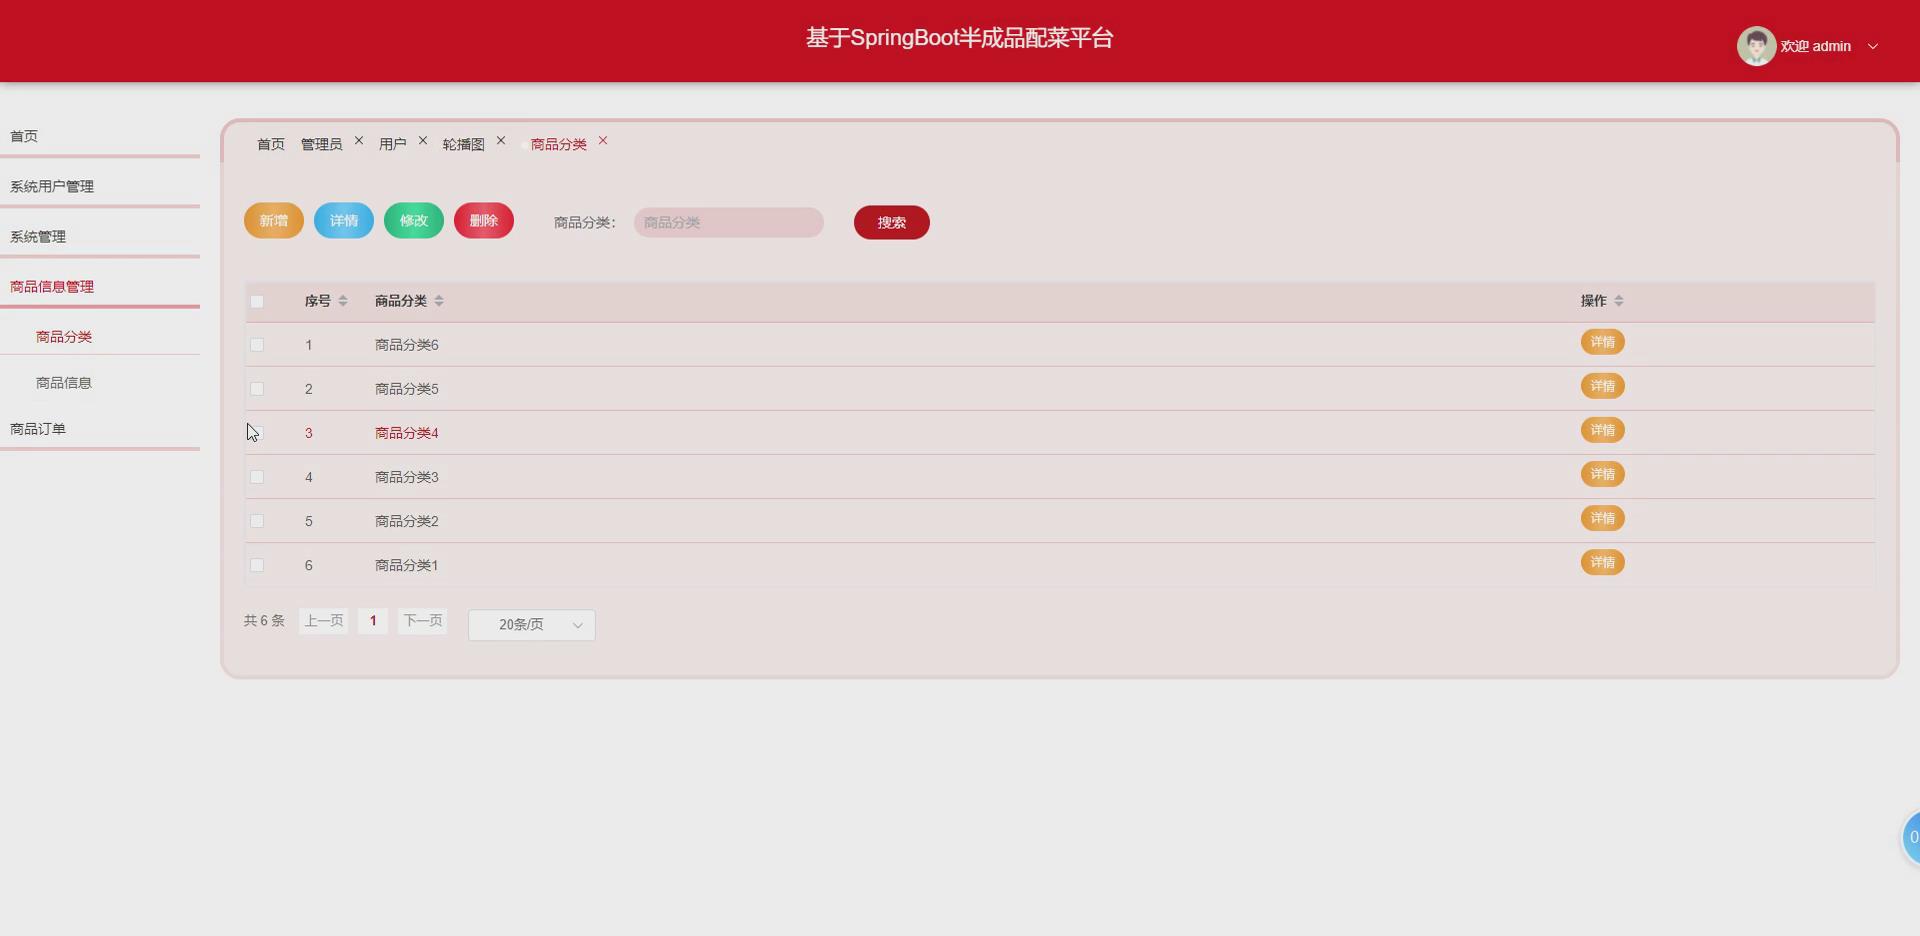Expand 系统用户管理 in the sidebar
Image resolution: width=1920 pixels, height=936 pixels.
click(x=100, y=186)
